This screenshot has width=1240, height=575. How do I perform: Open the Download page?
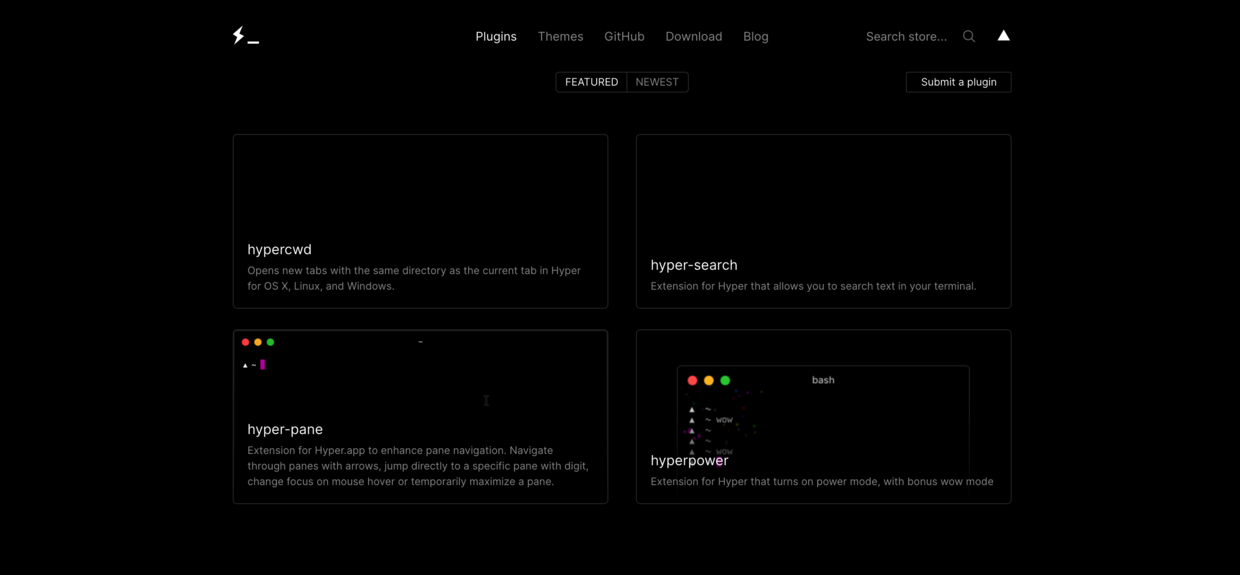click(694, 36)
